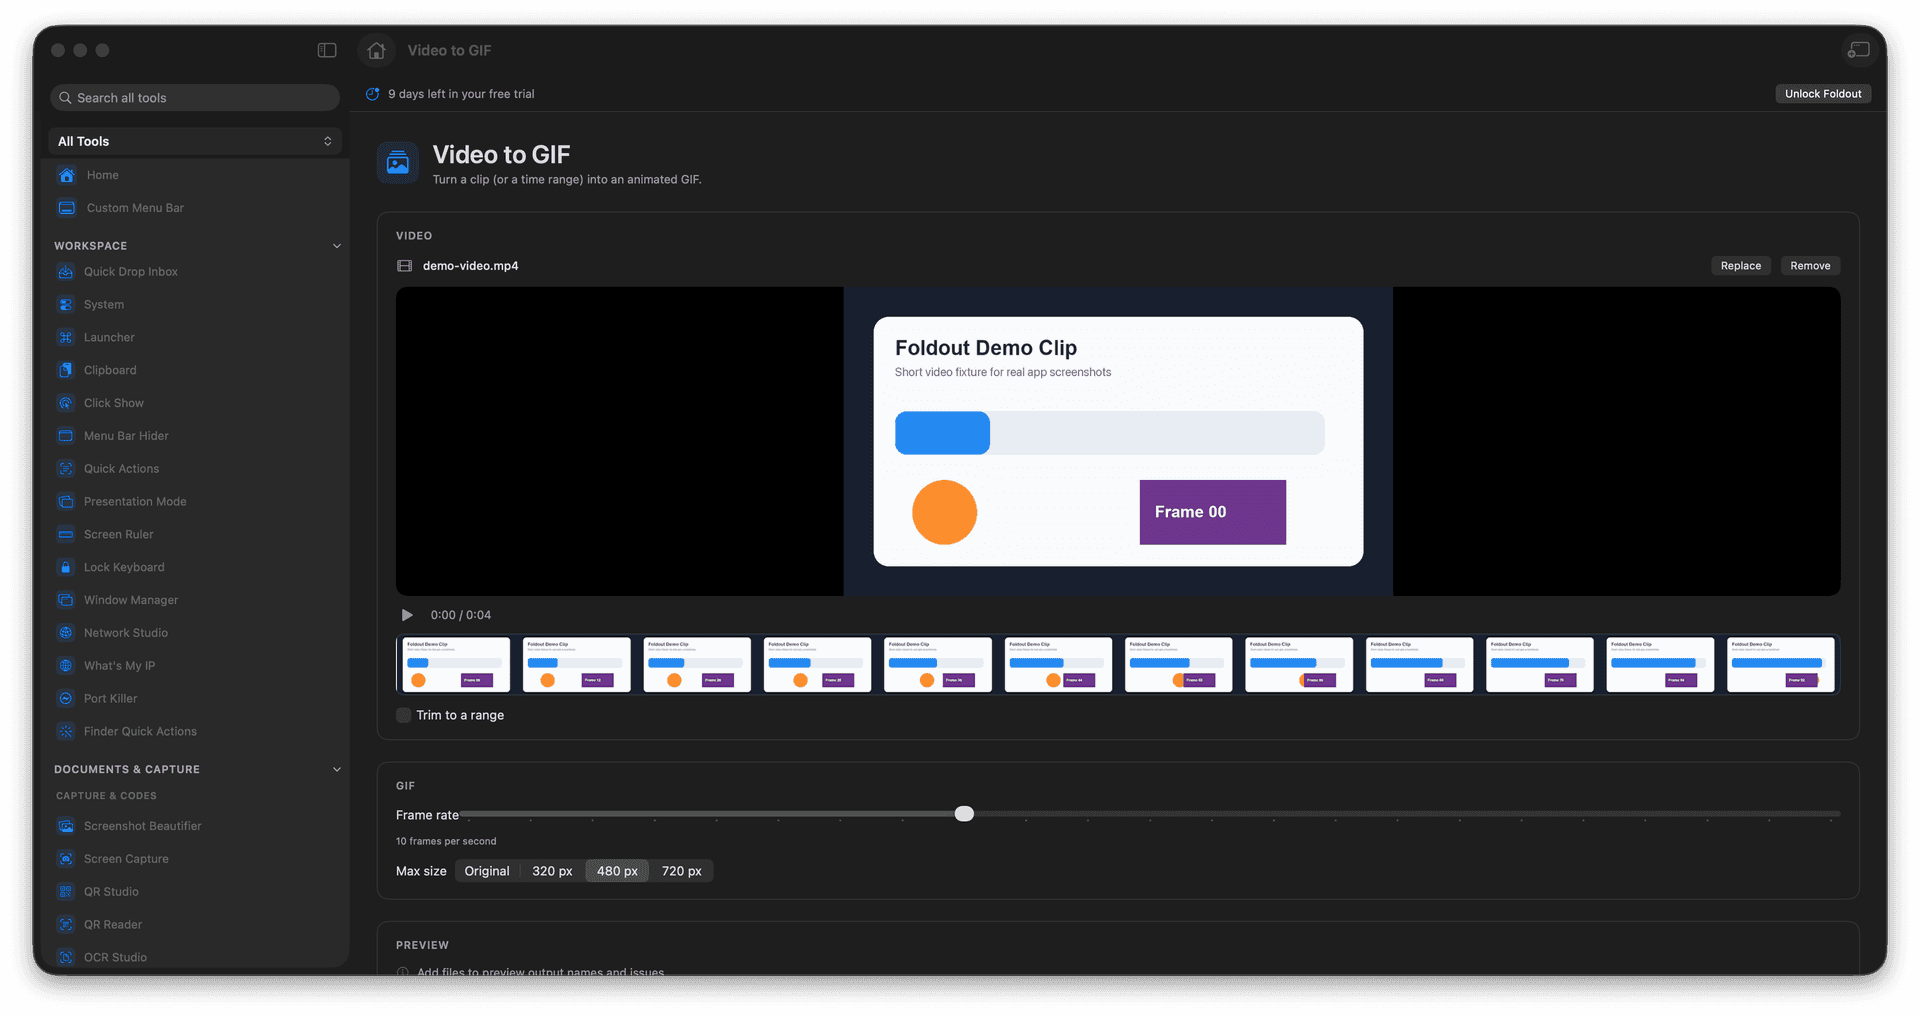Viewport: 1920px width, 1016px height.
Task: Click in the Search all tools field
Action: pyautogui.click(x=195, y=98)
